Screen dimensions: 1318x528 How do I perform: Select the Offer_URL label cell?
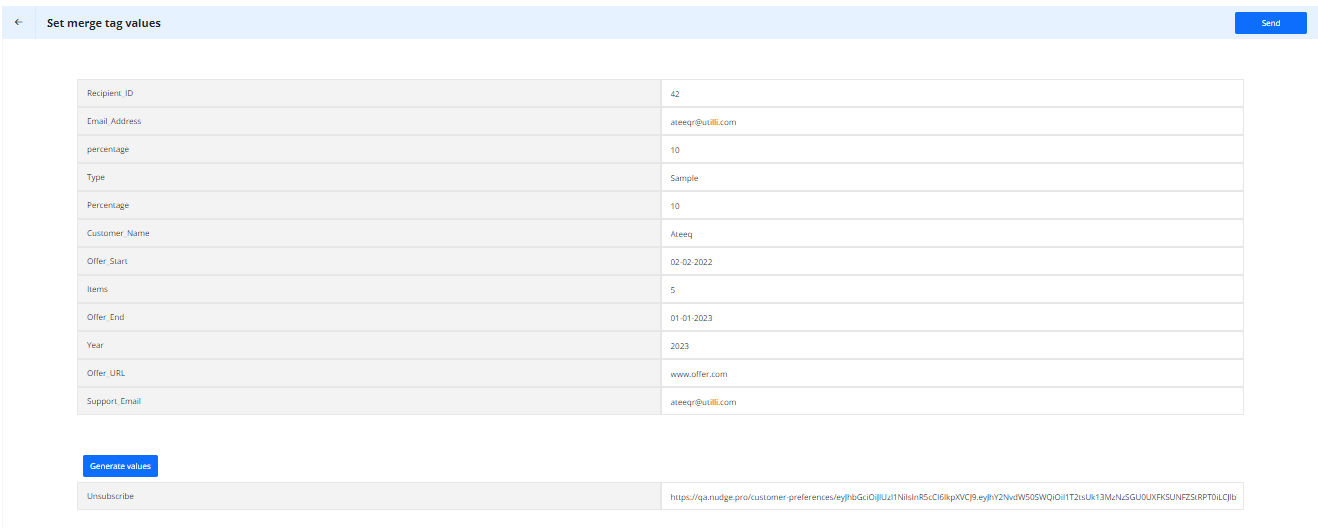click(369, 373)
